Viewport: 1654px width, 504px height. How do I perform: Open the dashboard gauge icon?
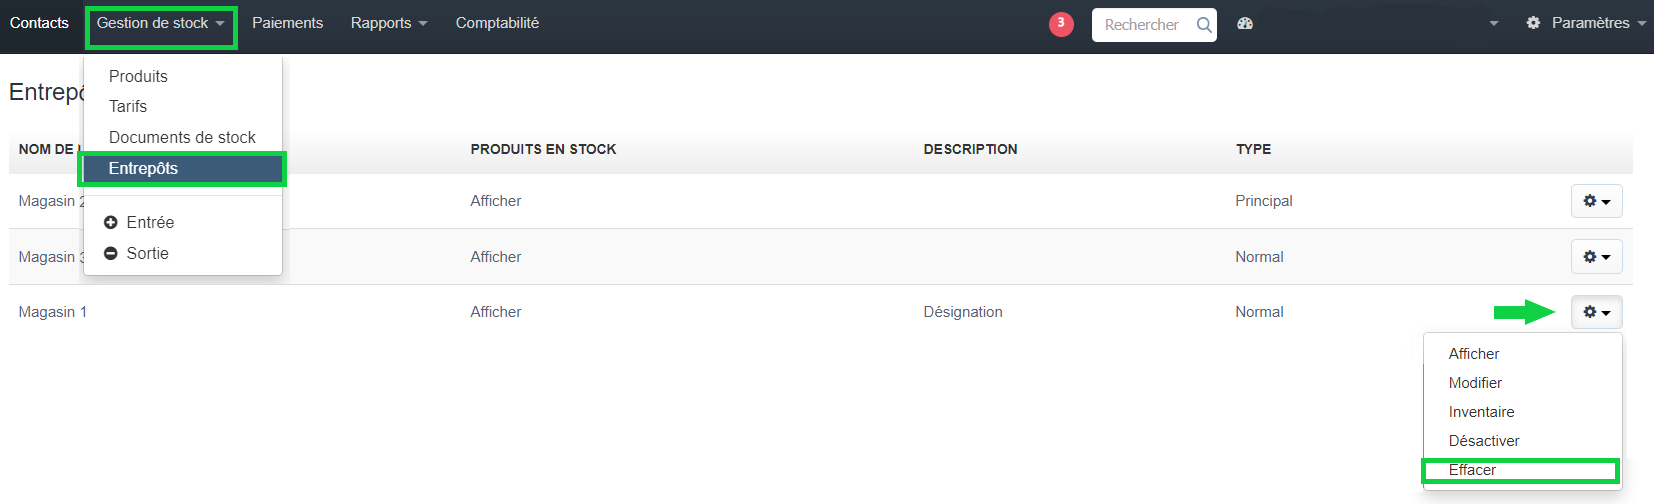(1245, 24)
